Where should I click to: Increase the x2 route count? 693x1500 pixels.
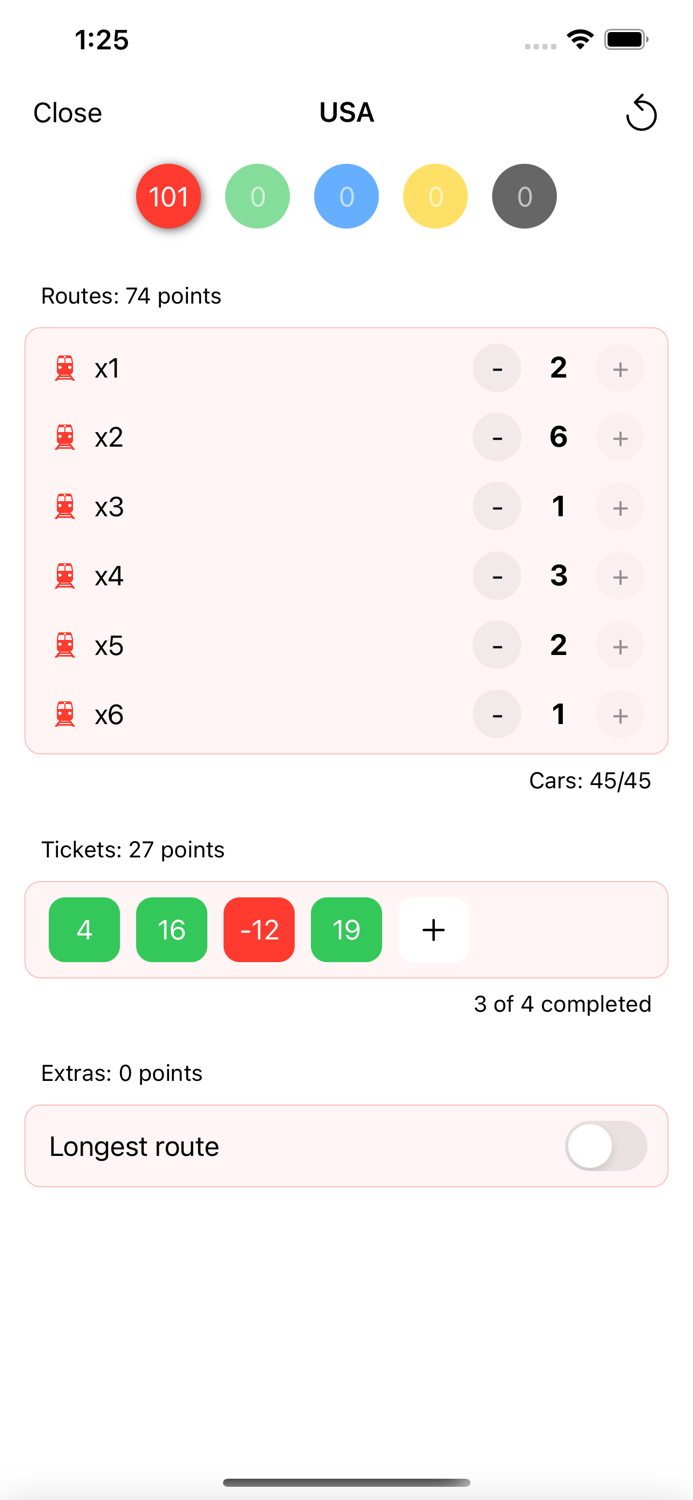[619, 437]
